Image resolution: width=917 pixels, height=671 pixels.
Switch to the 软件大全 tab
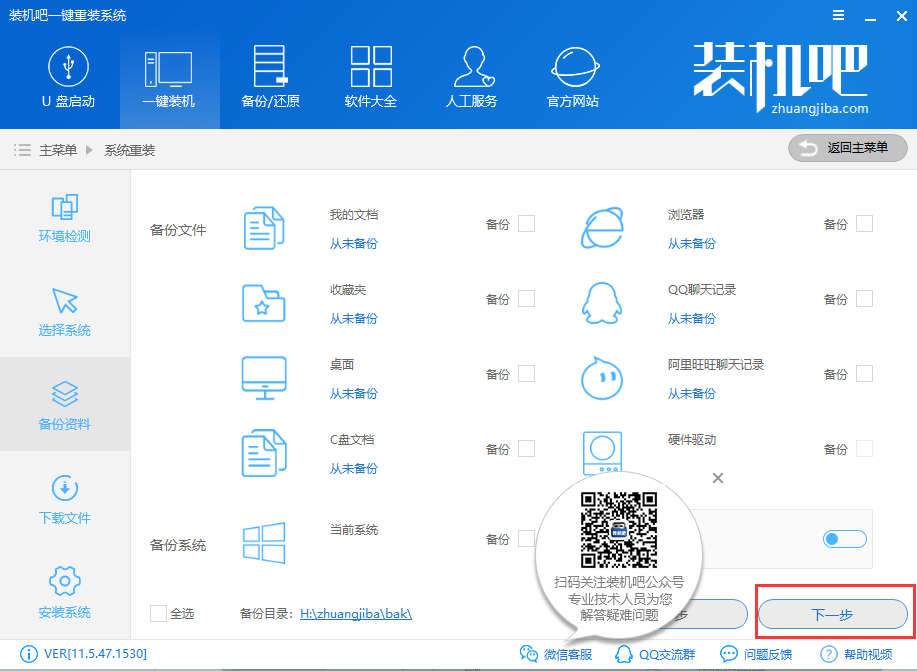(x=371, y=79)
